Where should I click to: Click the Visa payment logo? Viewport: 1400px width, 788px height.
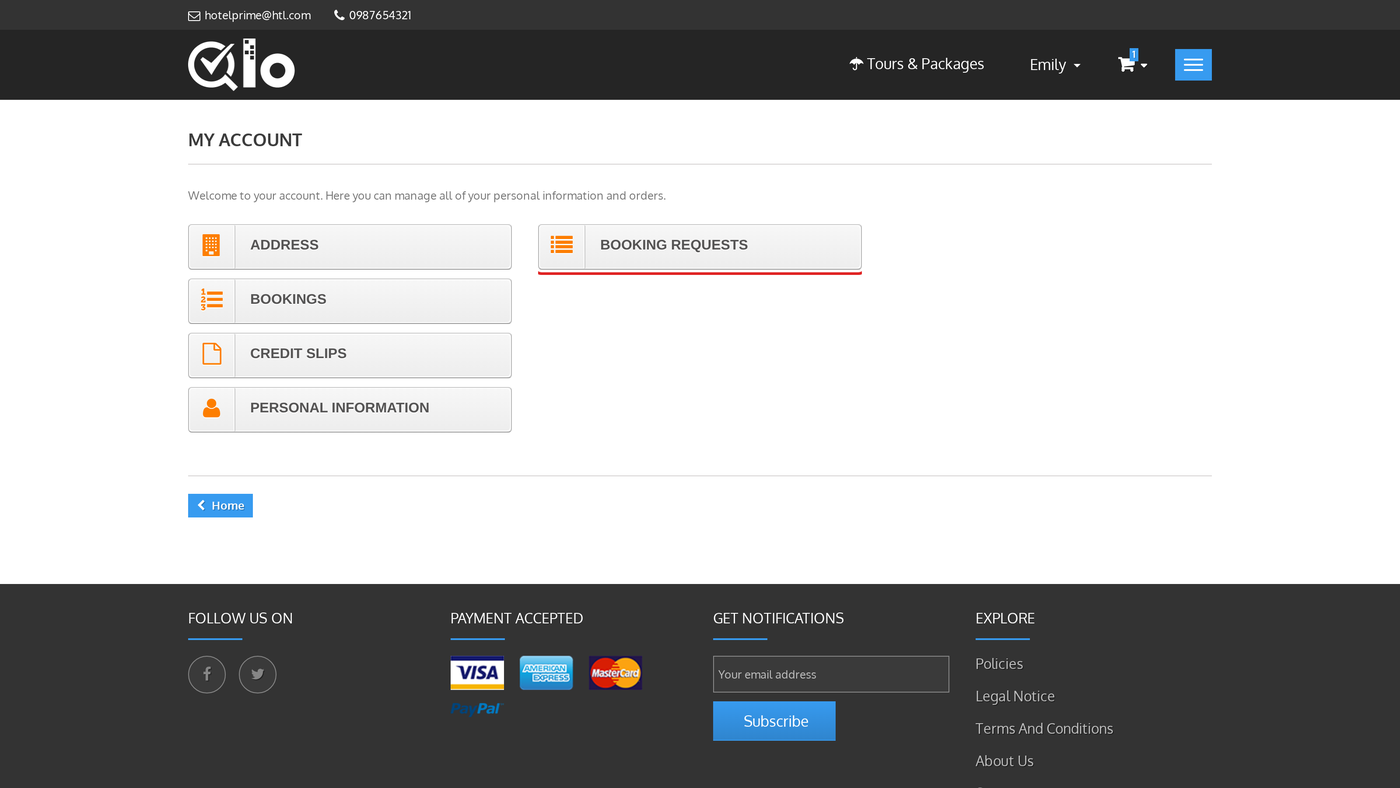click(x=477, y=673)
